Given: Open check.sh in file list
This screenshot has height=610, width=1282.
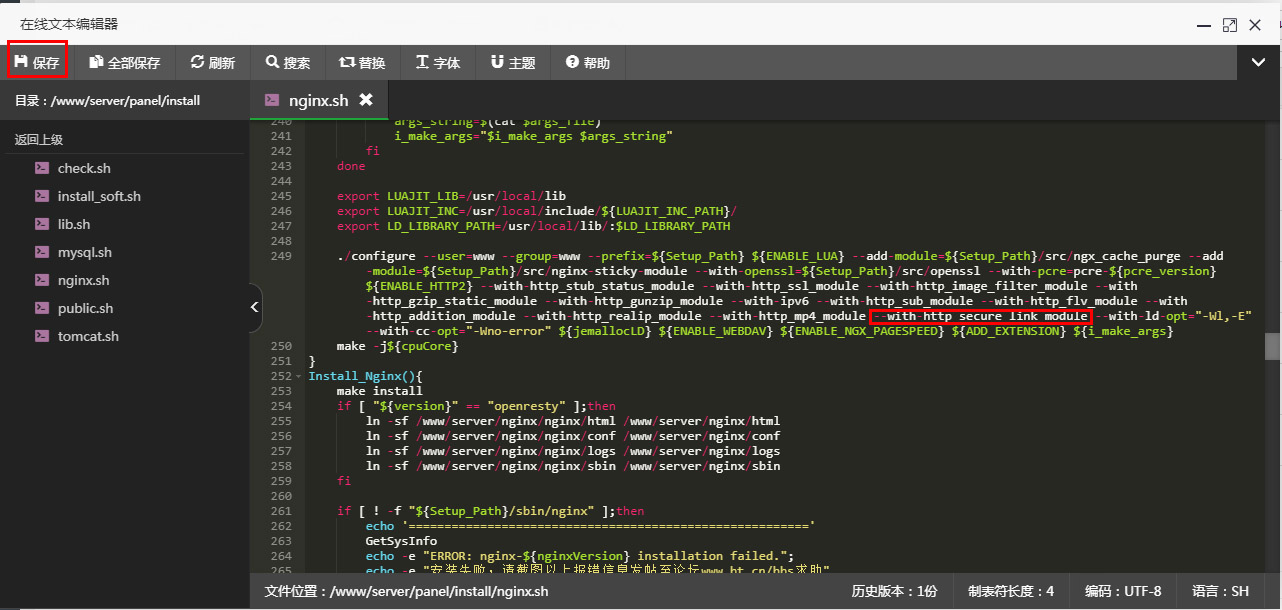Looking at the screenshot, I should (x=84, y=168).
